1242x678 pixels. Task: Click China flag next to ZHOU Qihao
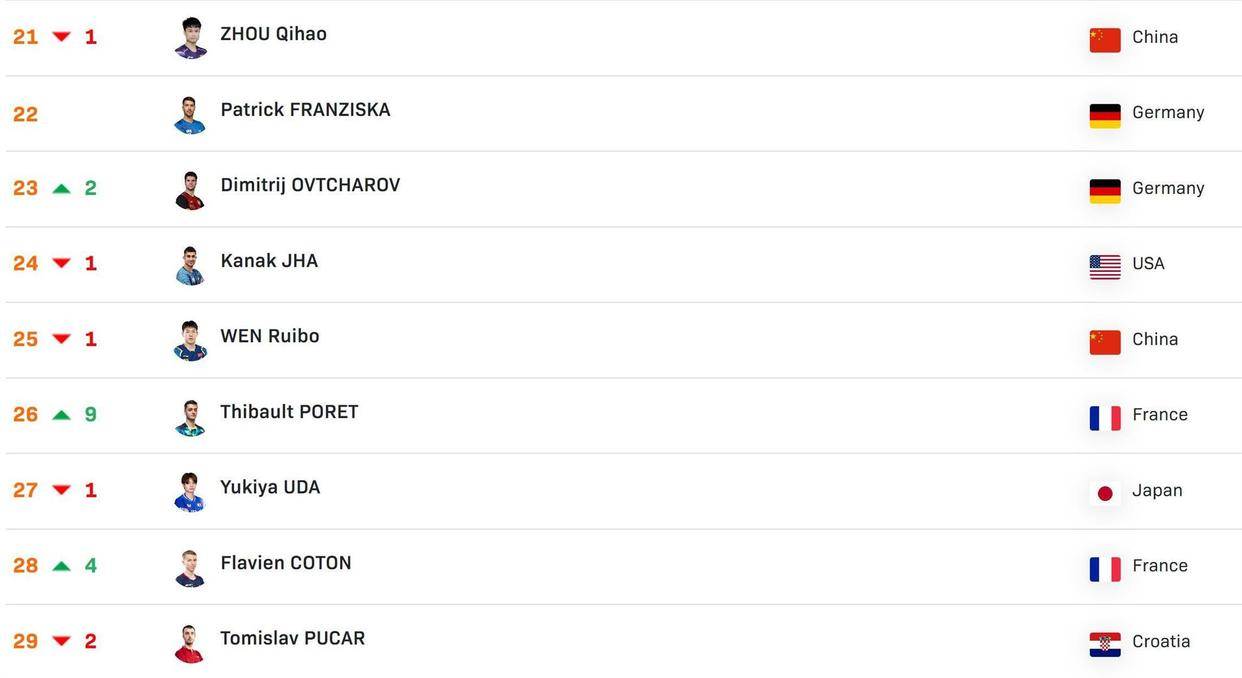point(1105,40)
